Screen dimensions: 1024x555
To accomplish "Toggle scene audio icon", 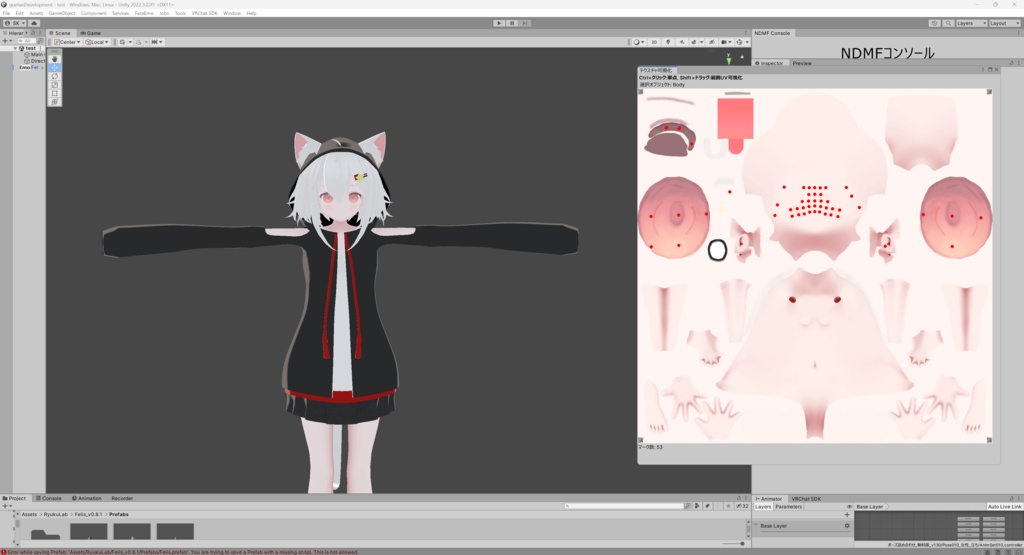I will pyautogui.click(x=682, y=42).
